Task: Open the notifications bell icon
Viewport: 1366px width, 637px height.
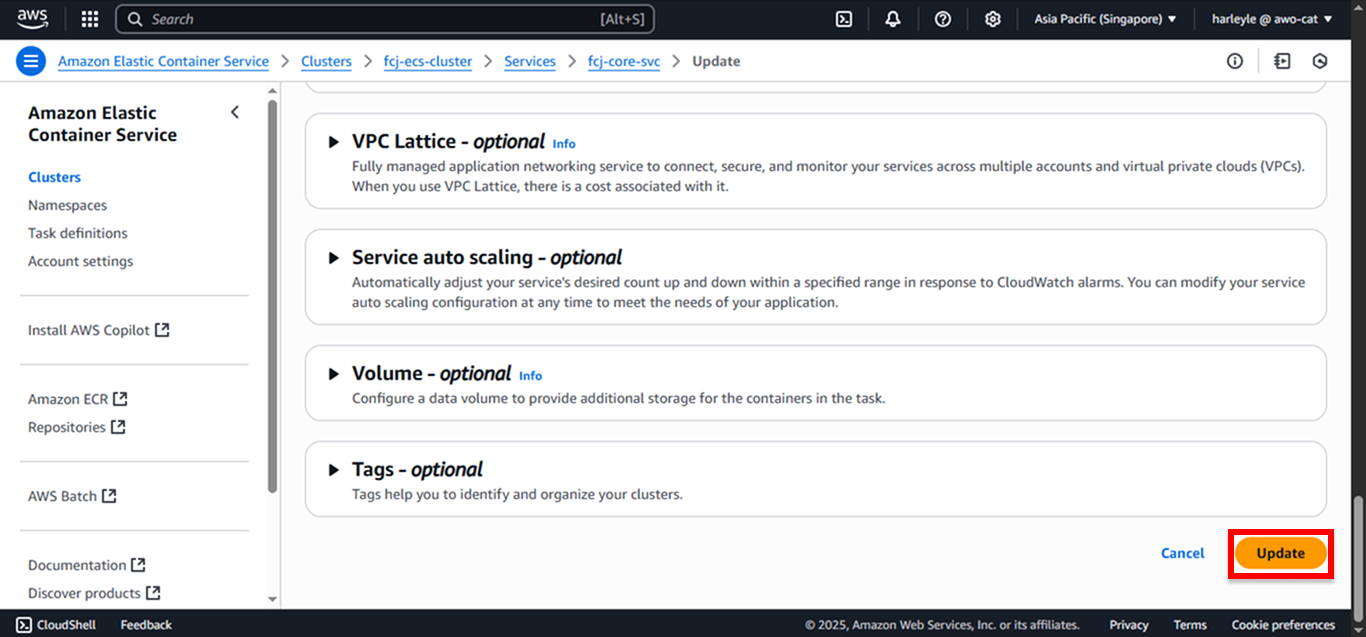Action: coord(893,19)
